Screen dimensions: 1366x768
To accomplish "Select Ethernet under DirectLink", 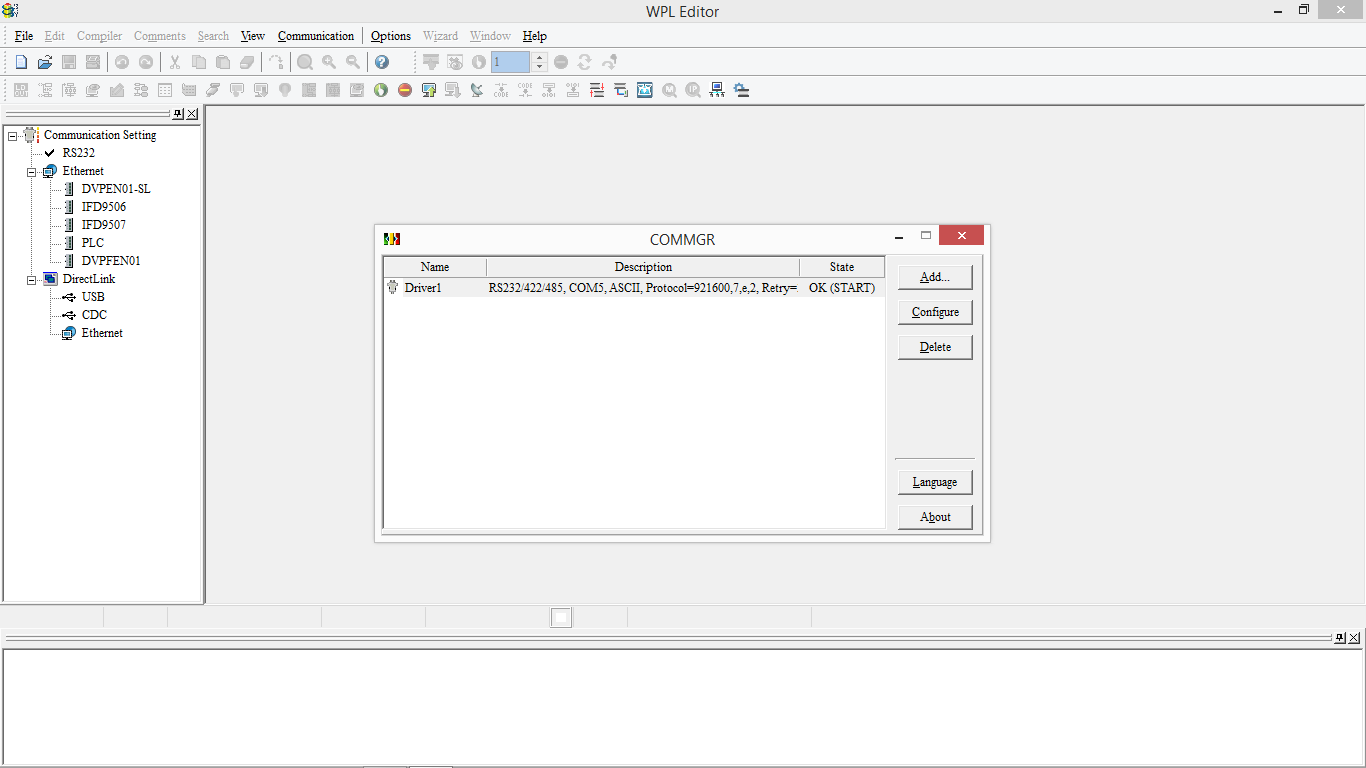I will click(102, 333).
